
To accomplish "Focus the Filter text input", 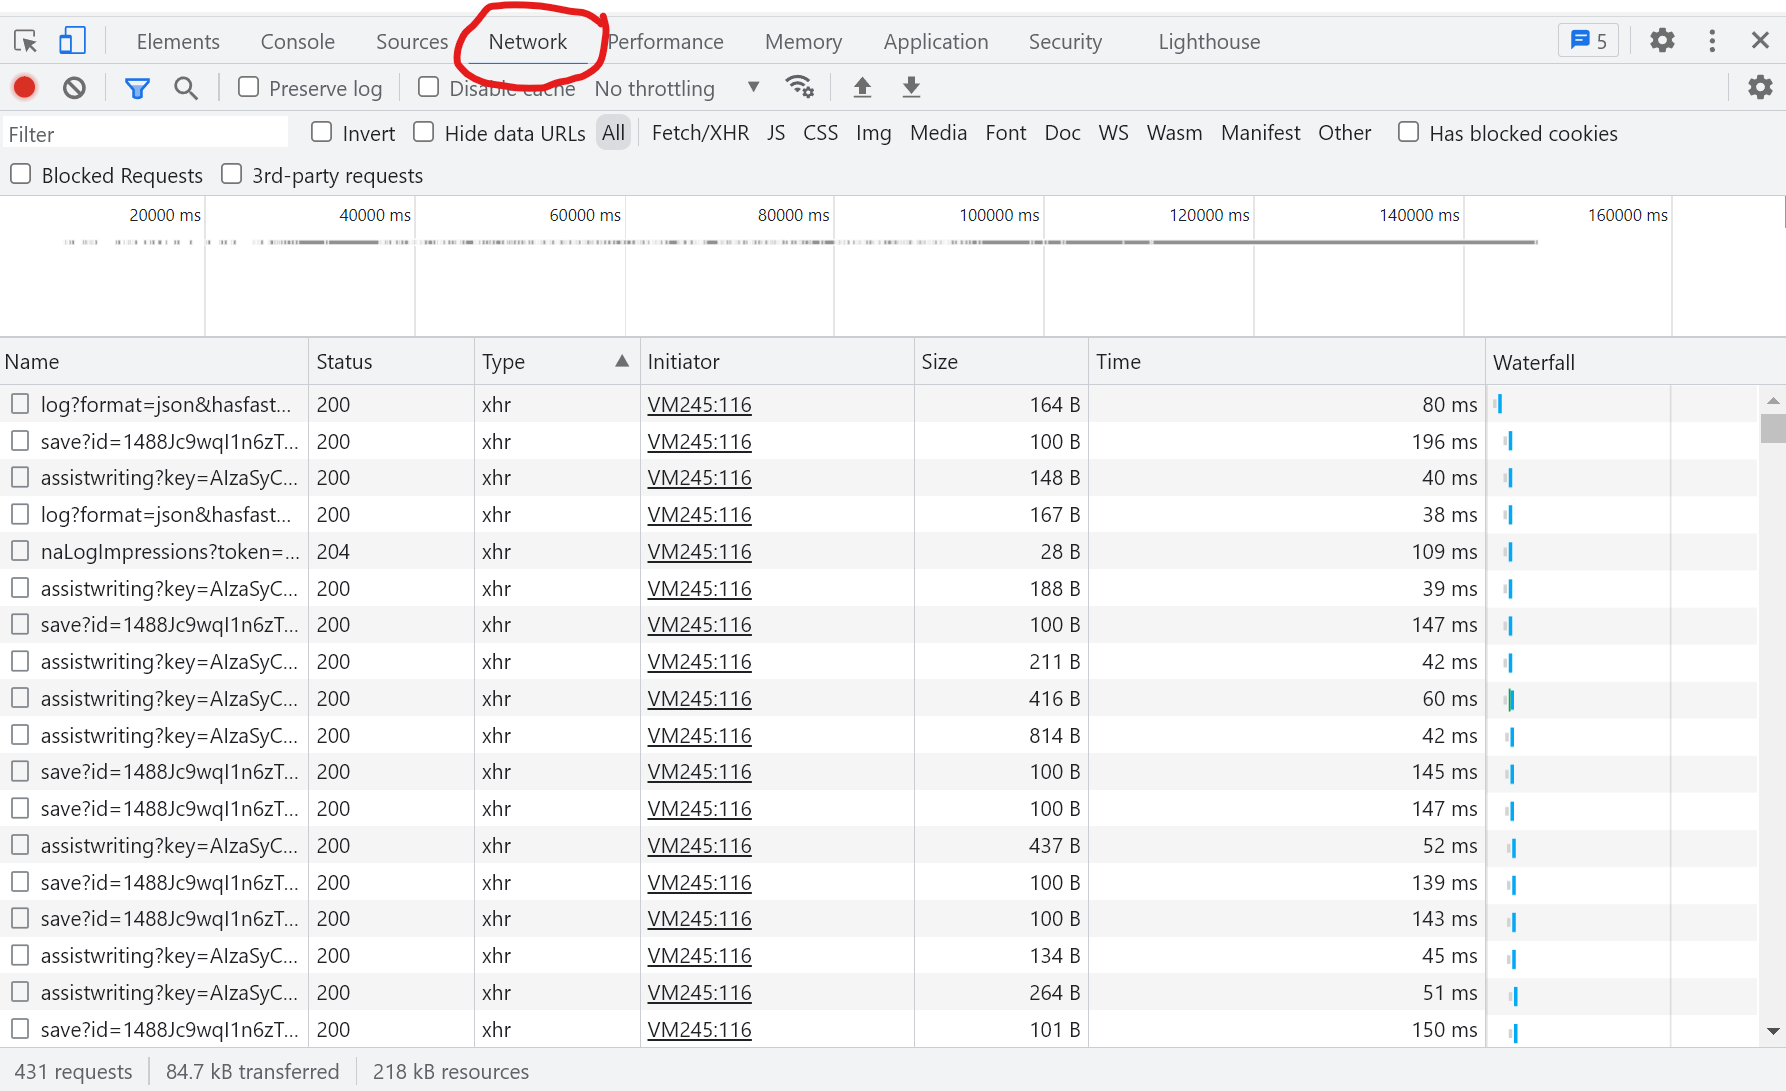I will click(145, 133).
